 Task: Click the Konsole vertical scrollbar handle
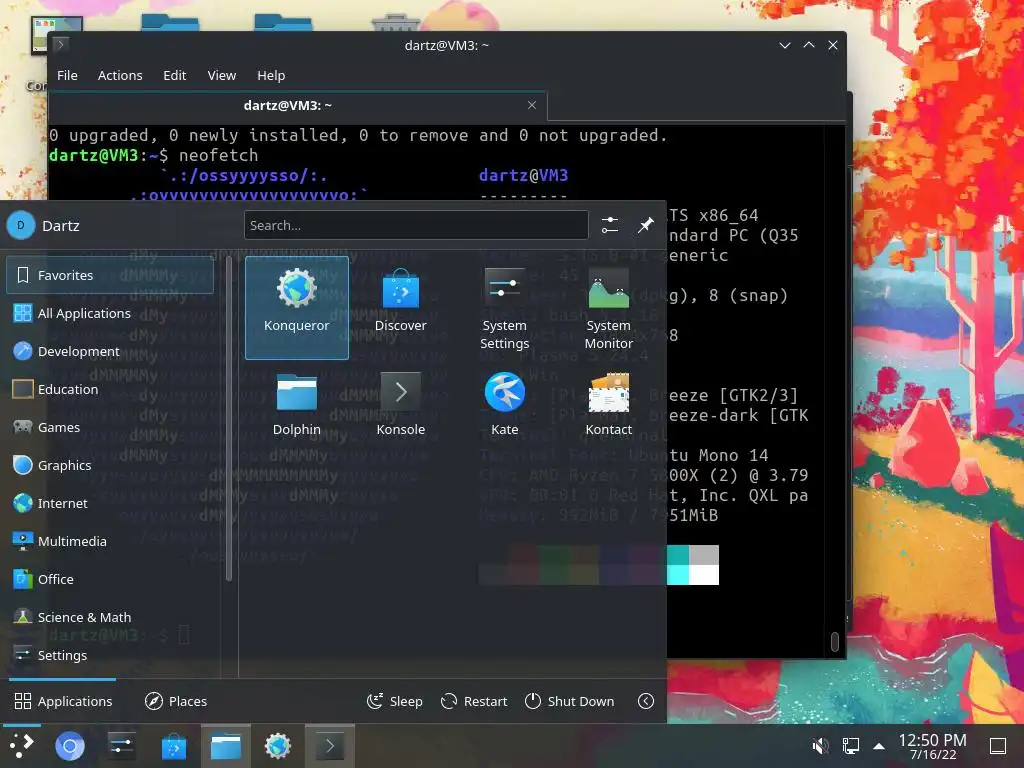click(x=834, y=641)
